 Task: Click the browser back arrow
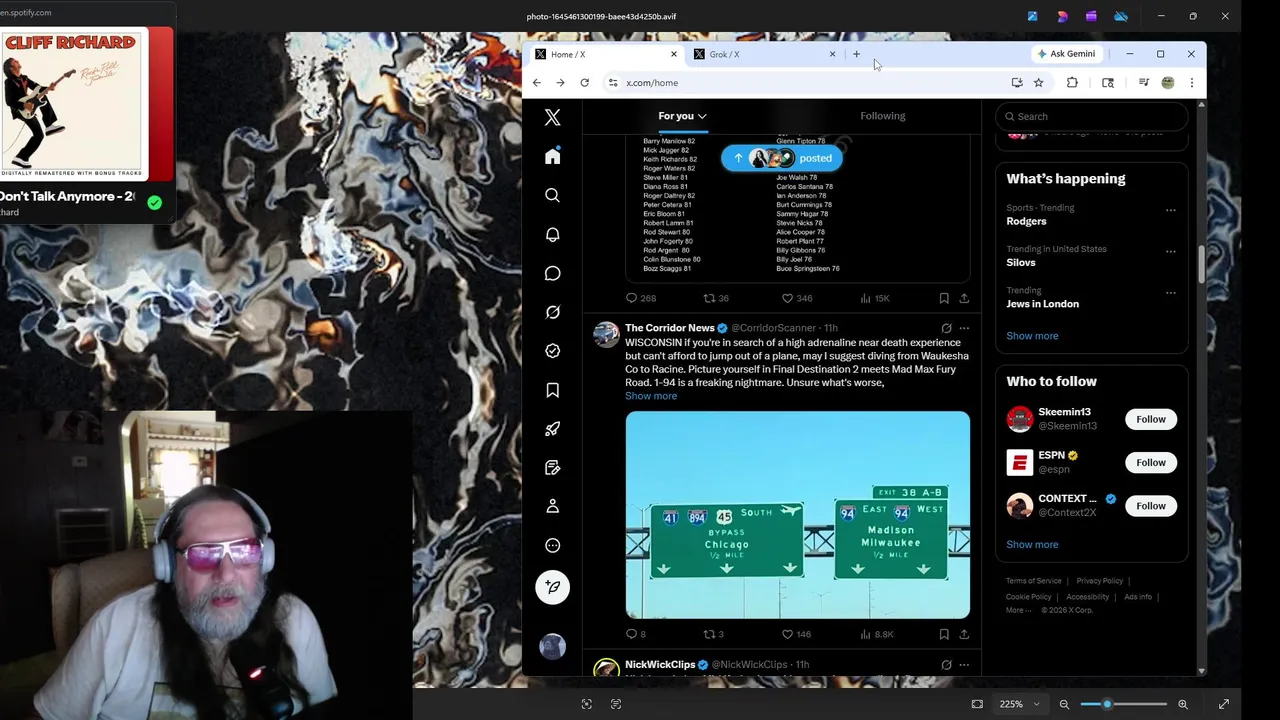537,83
